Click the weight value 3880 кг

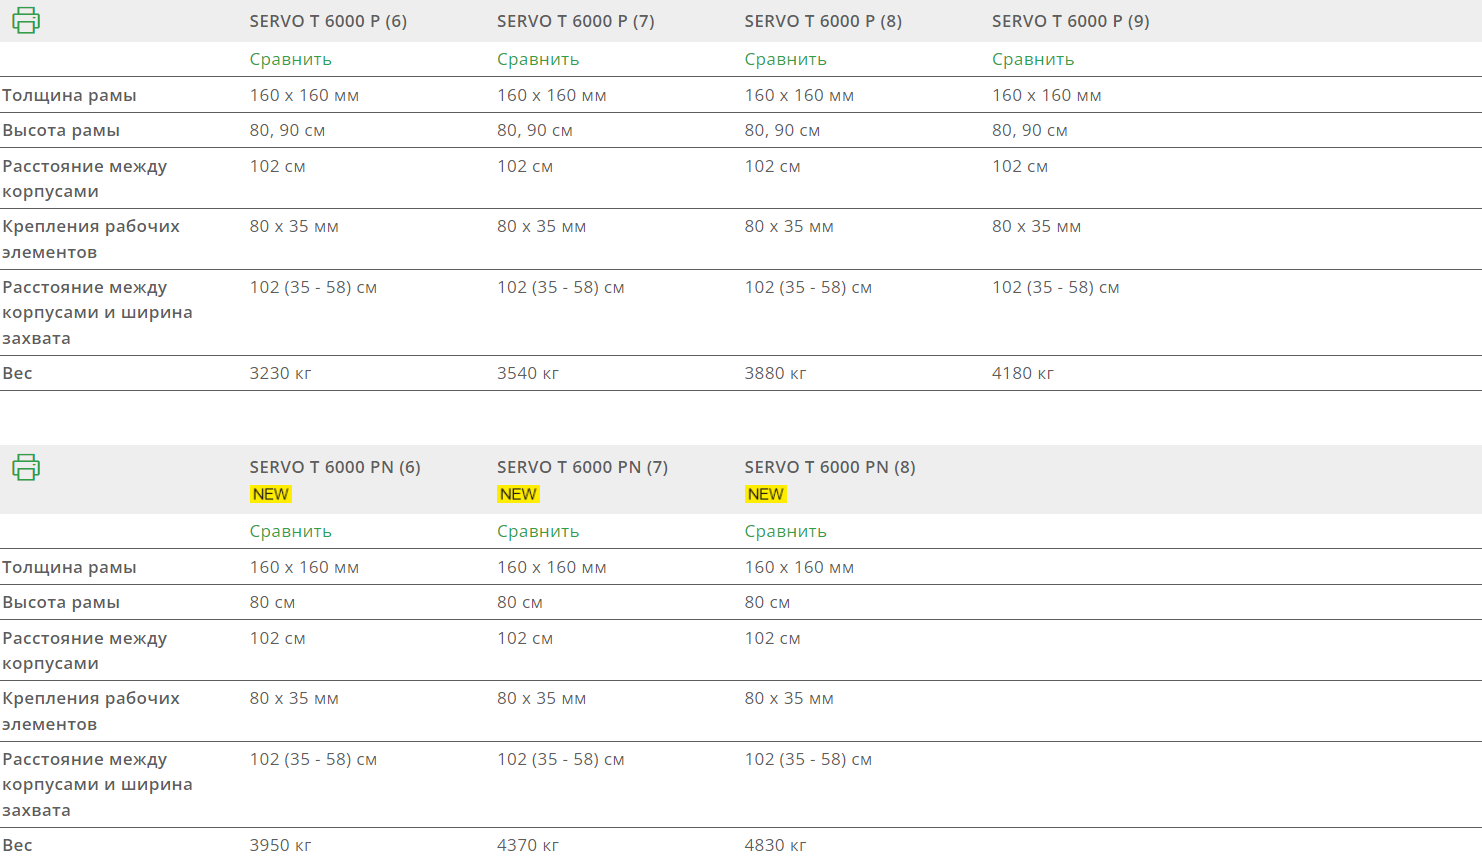(776, 373)
